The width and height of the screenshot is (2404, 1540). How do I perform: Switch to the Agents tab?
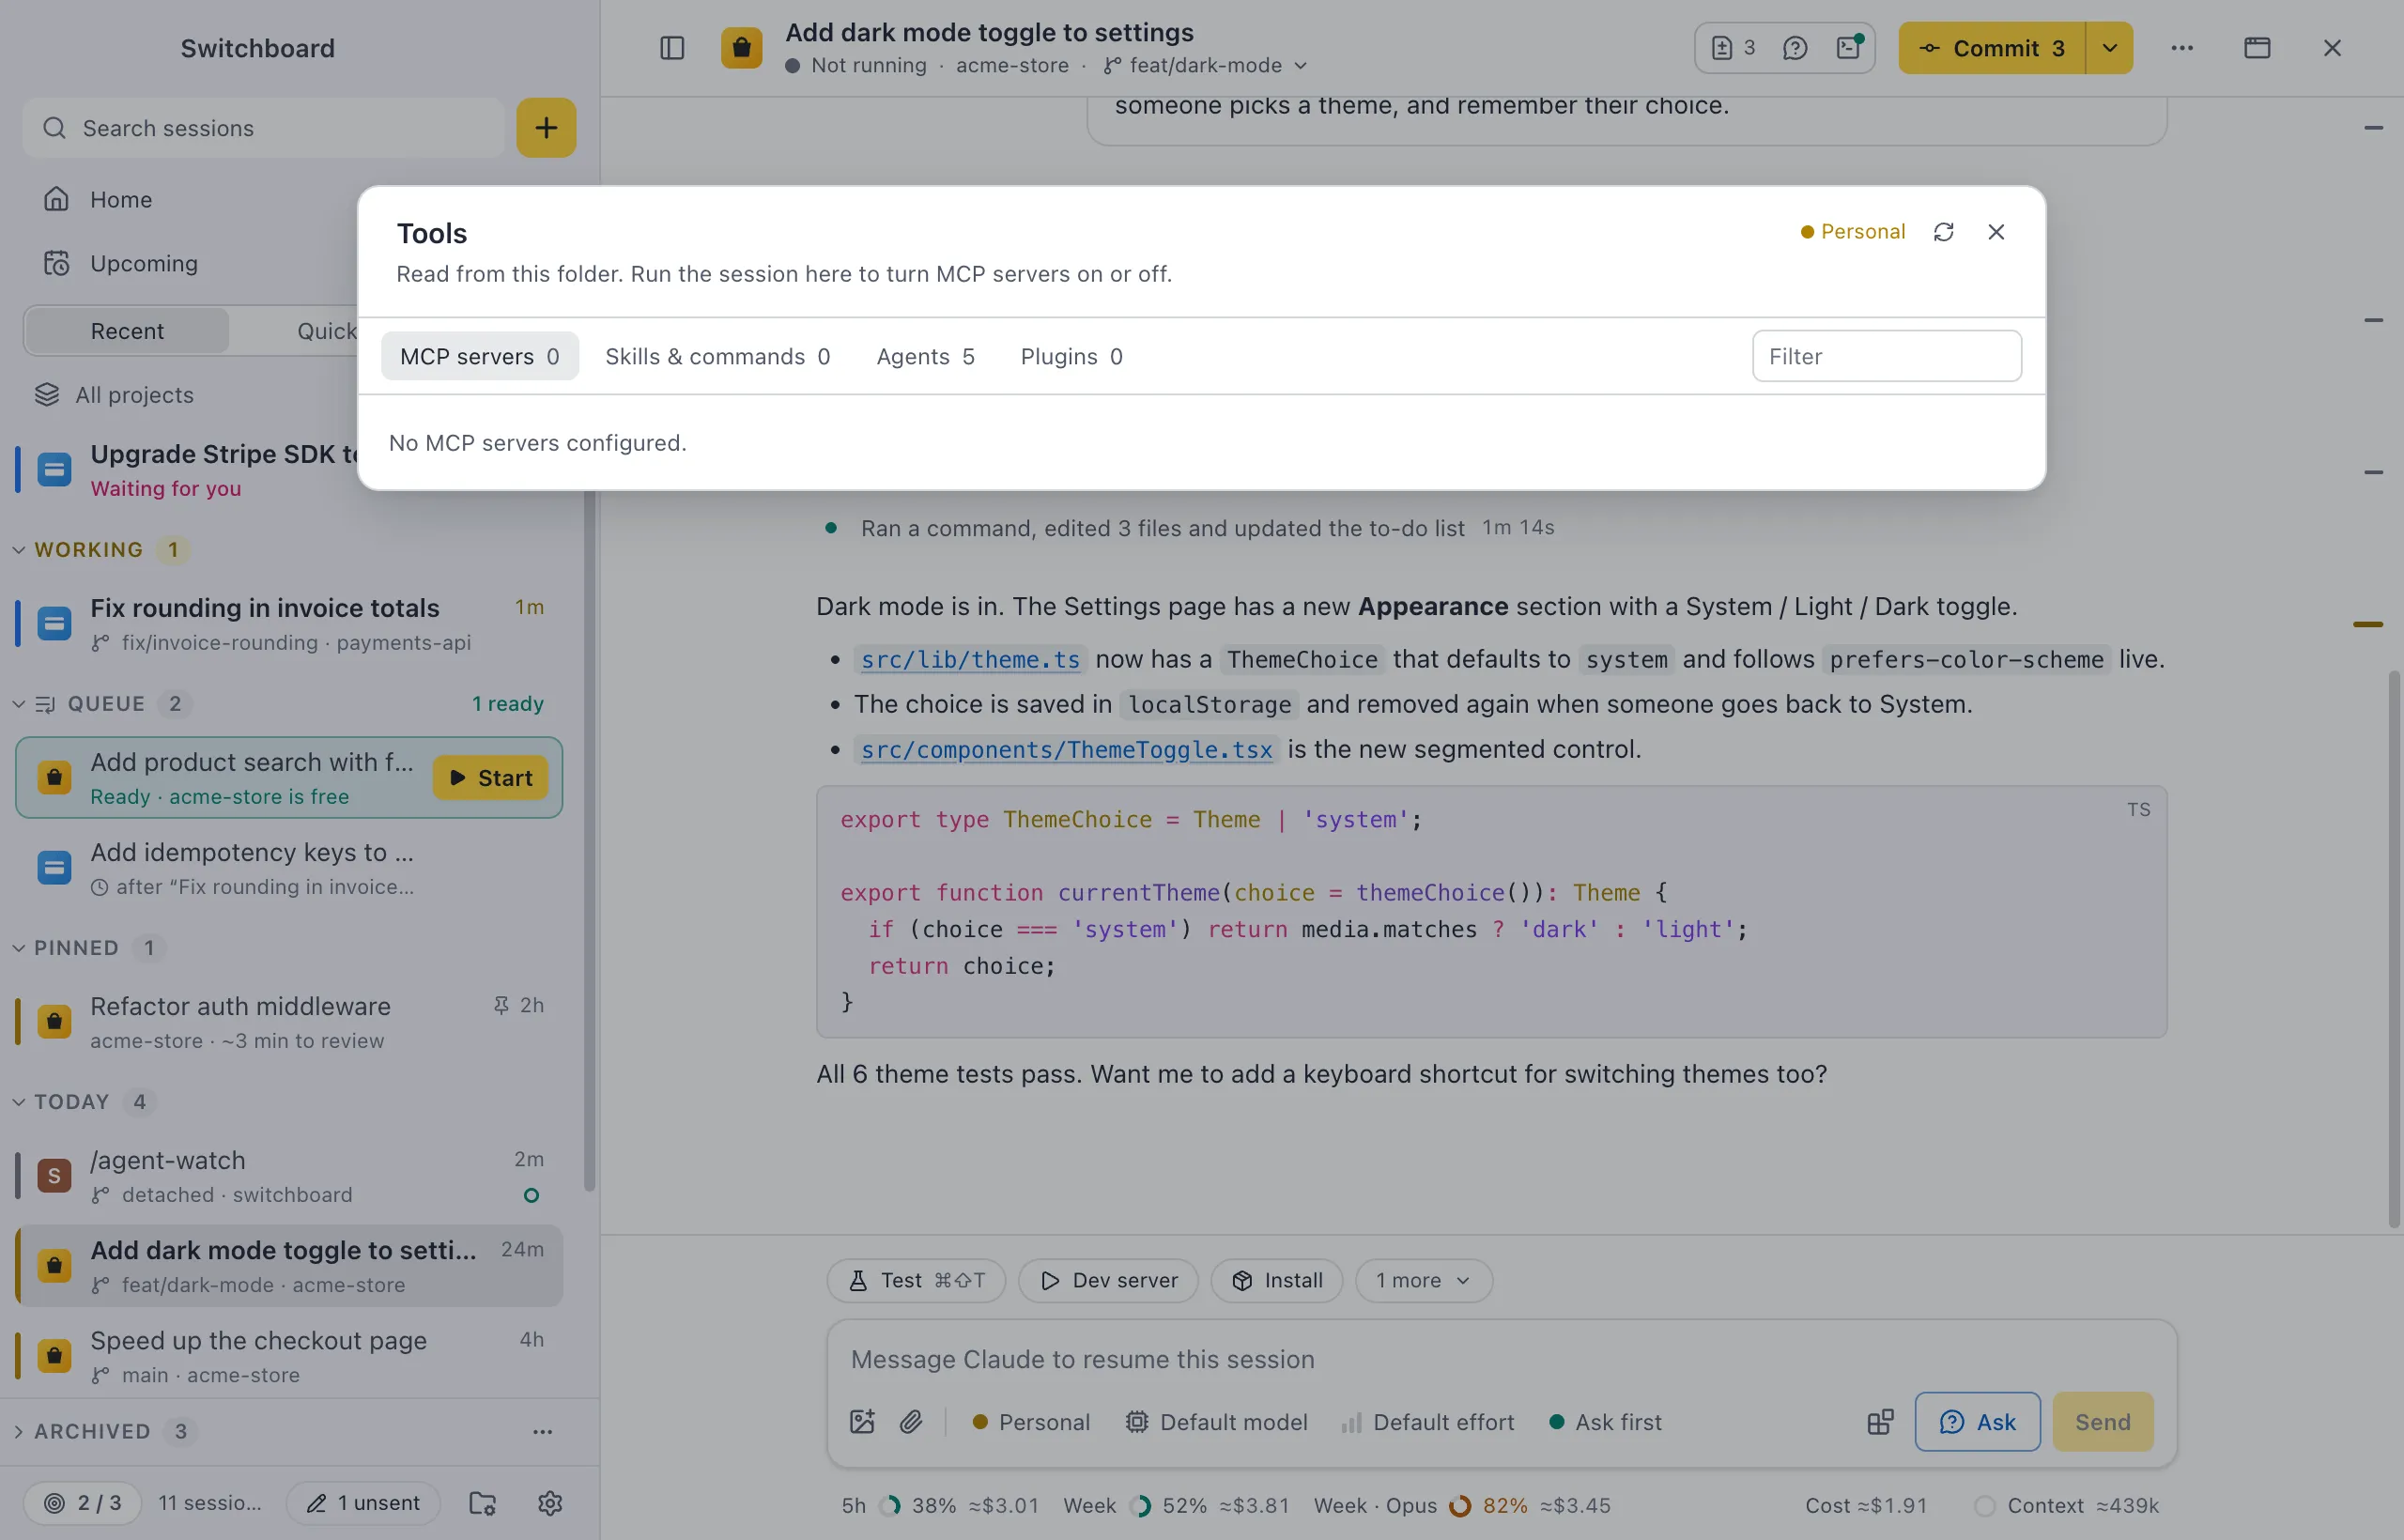925,356
